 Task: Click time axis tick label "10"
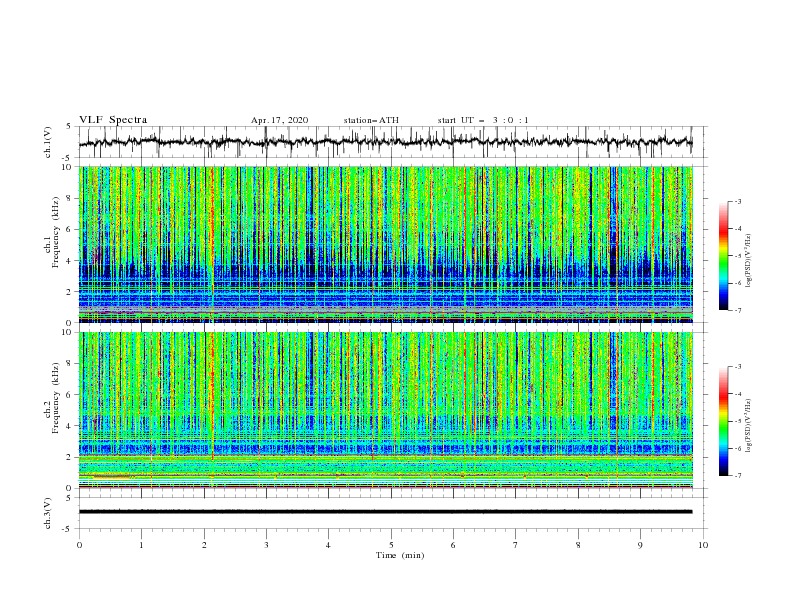[x=703, y=545]
